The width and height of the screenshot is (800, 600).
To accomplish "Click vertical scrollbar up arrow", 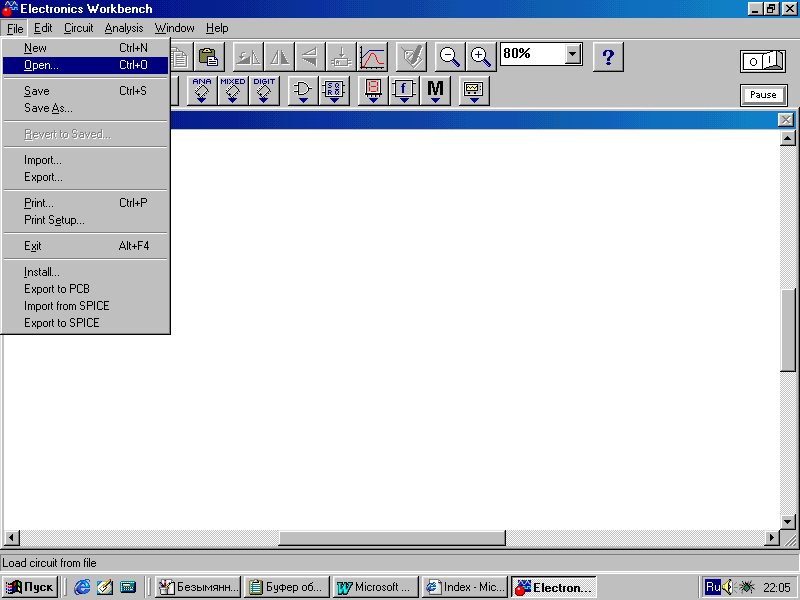I will (x=788, y=138).
